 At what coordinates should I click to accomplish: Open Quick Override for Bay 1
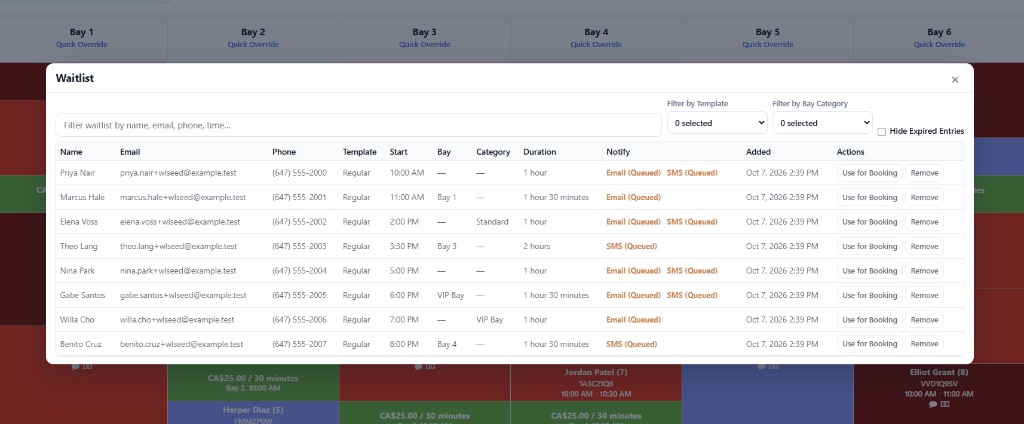click(x=82, y=44)
